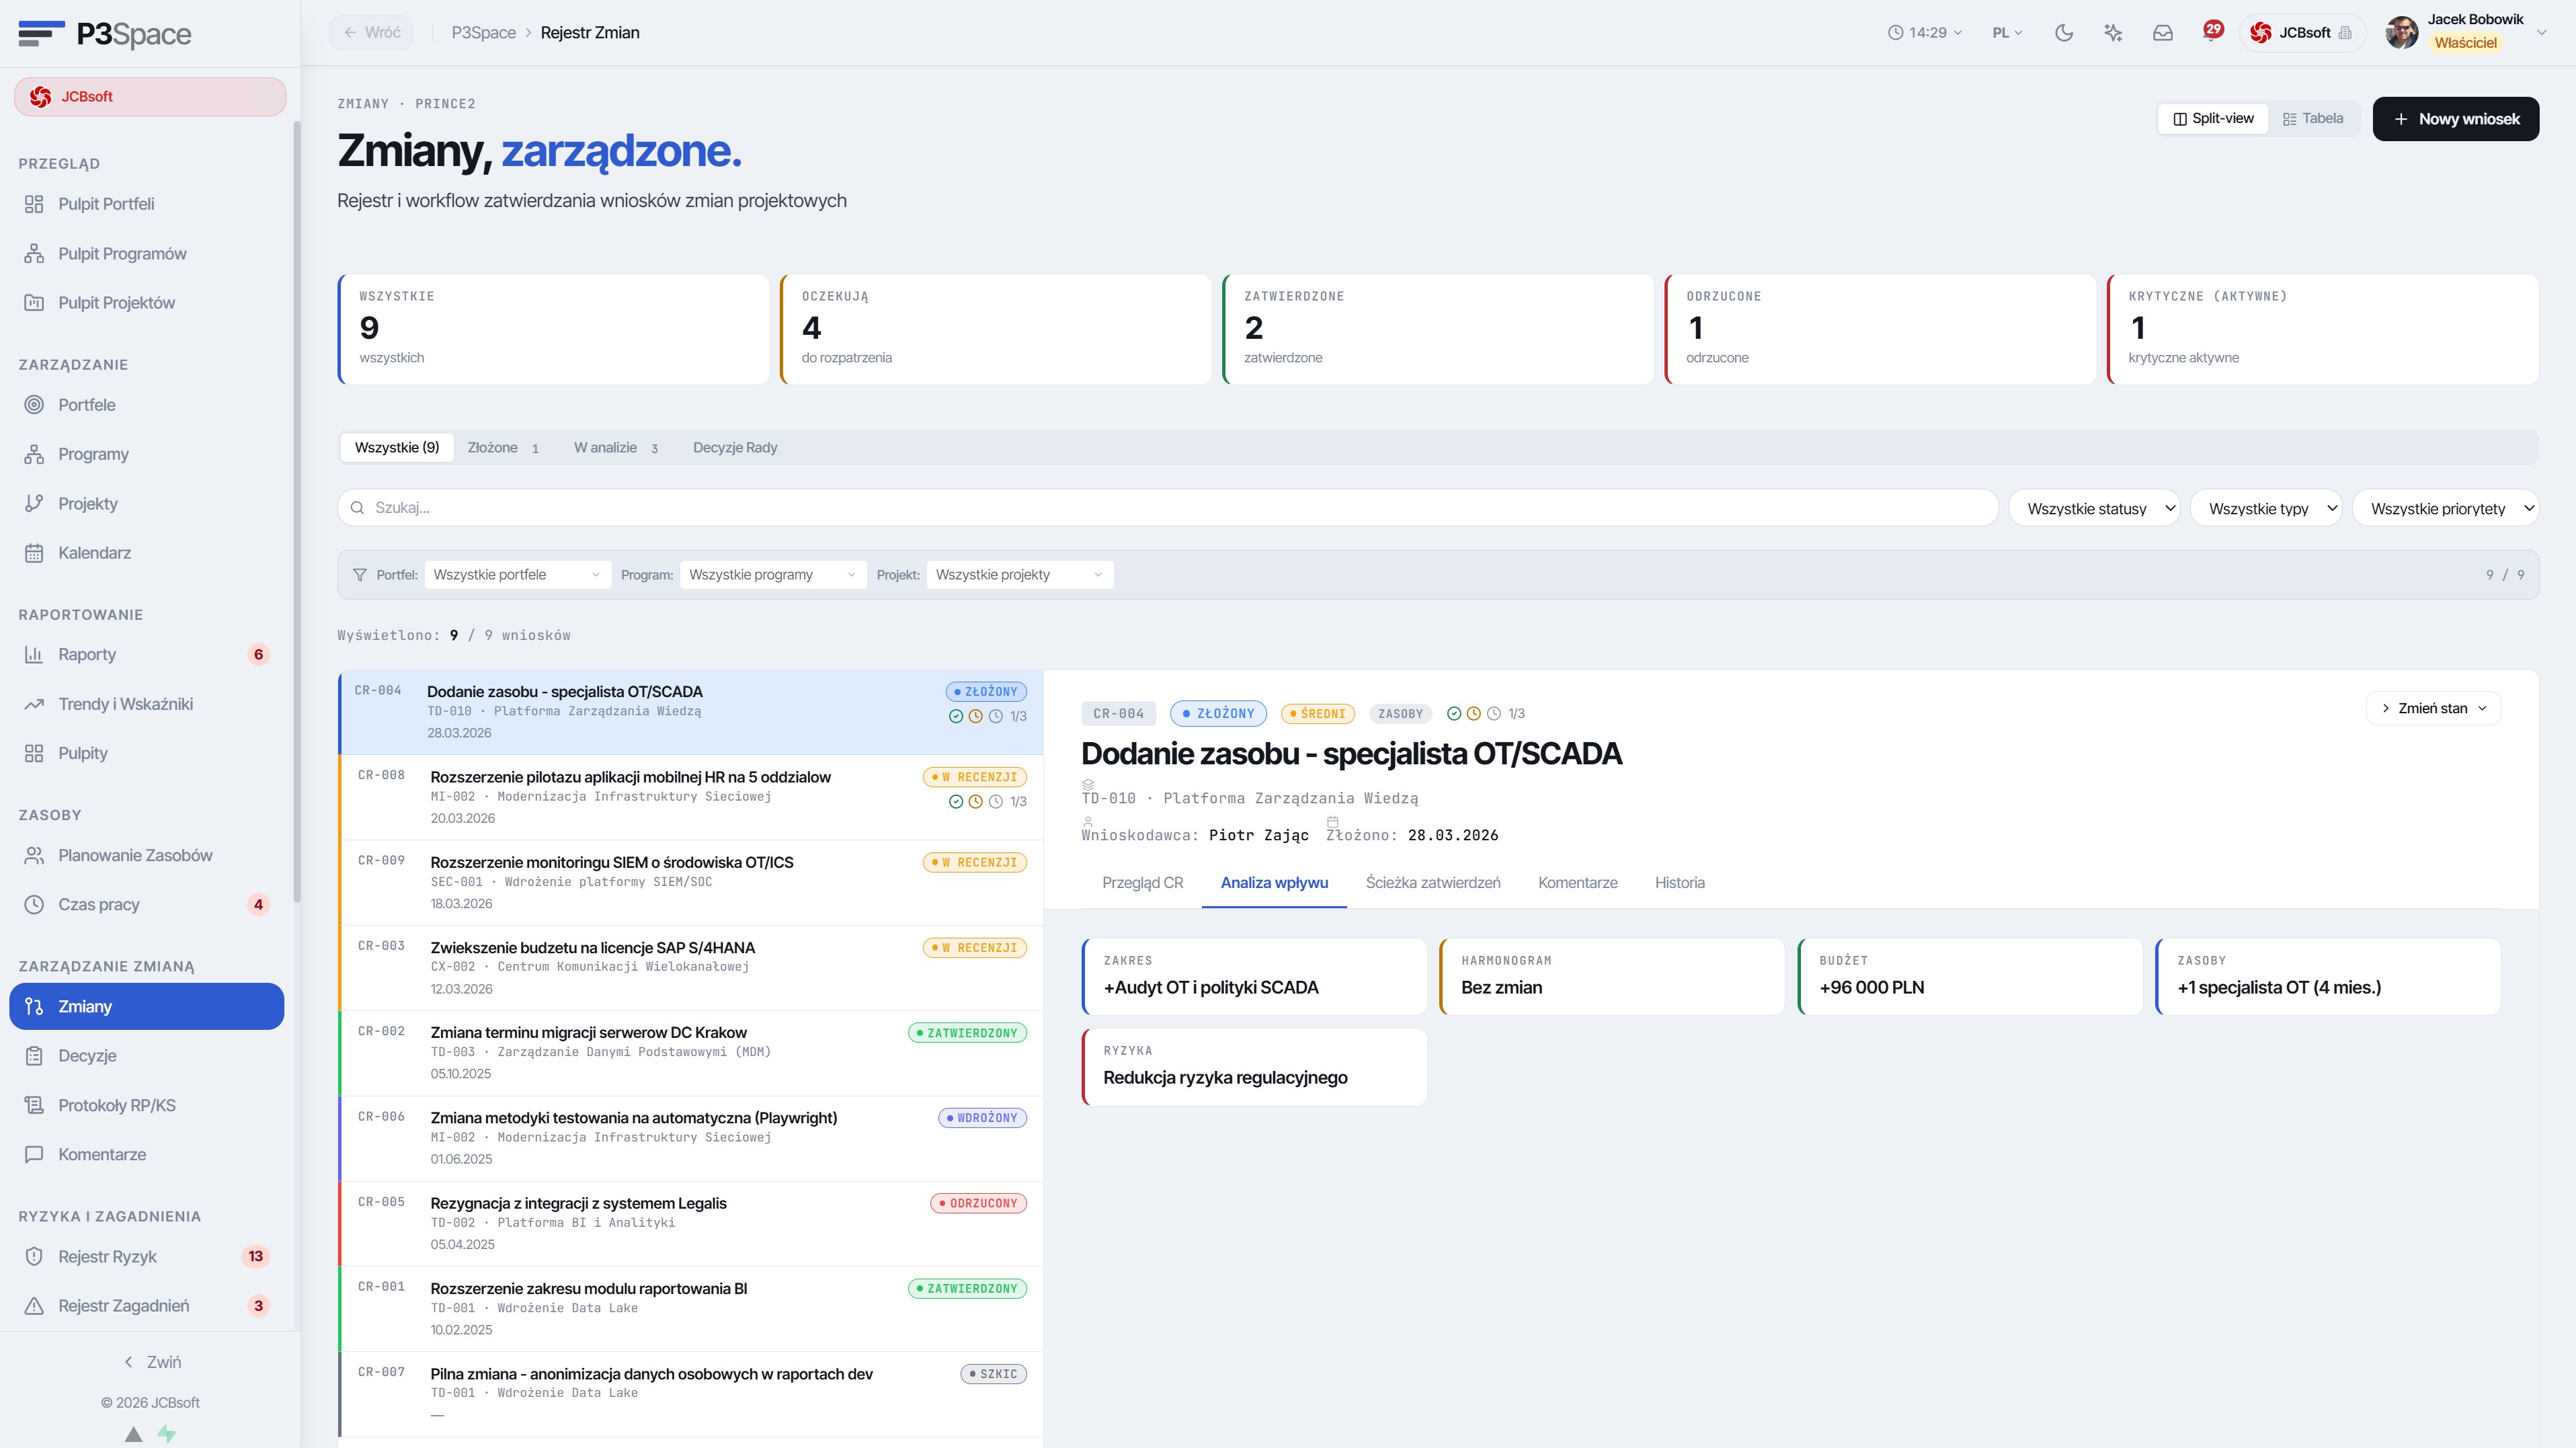2576x1448 pixels.
Task: Open Rejestr Ryzyk shield icon in sidebar
Action: pyautogui.click(x=34, y=1256)
